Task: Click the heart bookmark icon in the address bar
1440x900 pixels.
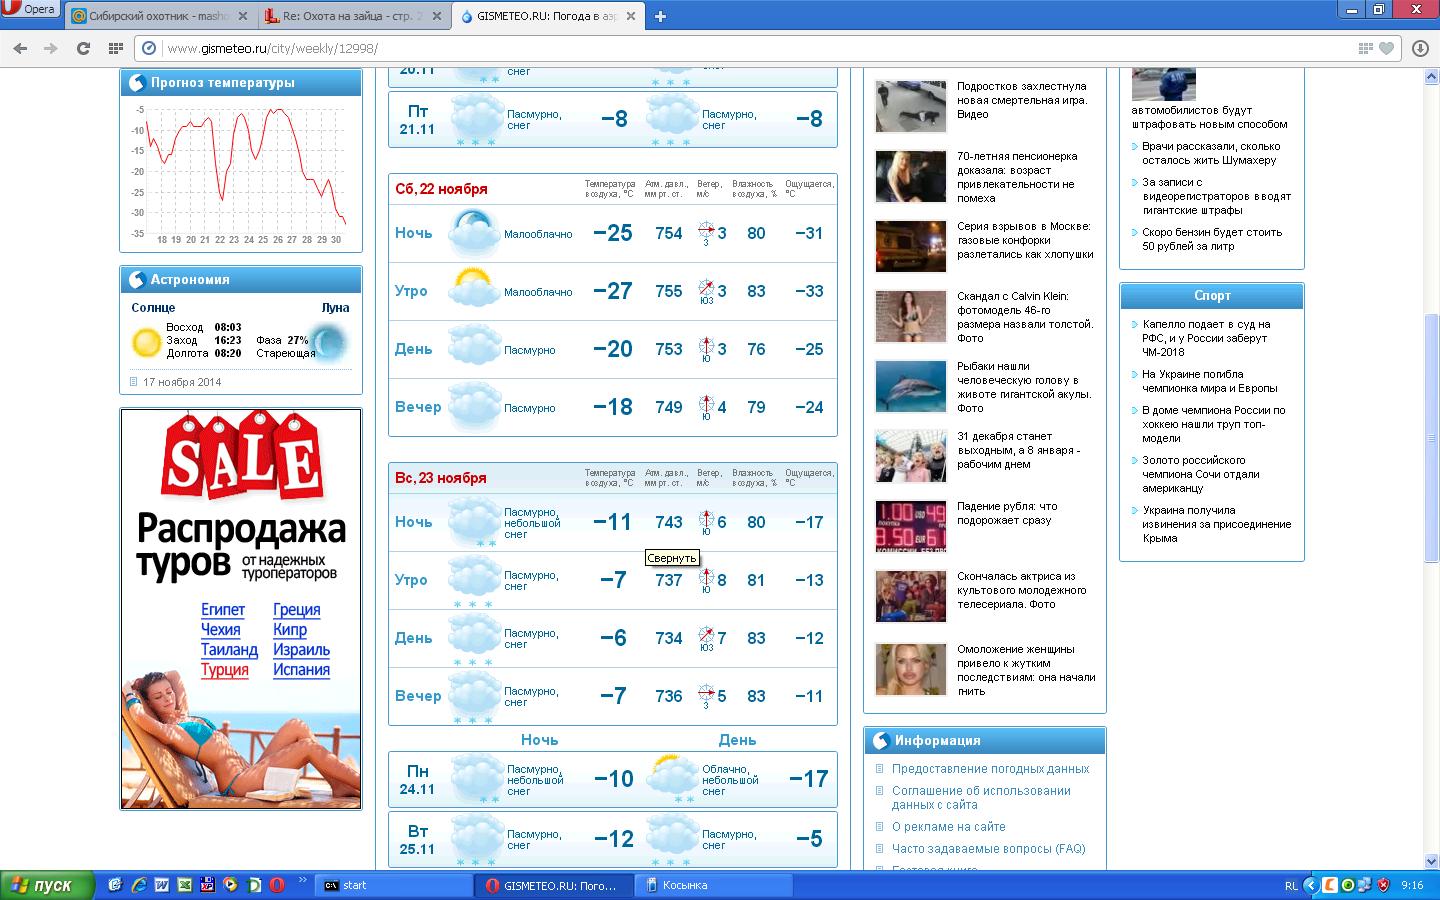Action: [1386, 48]
